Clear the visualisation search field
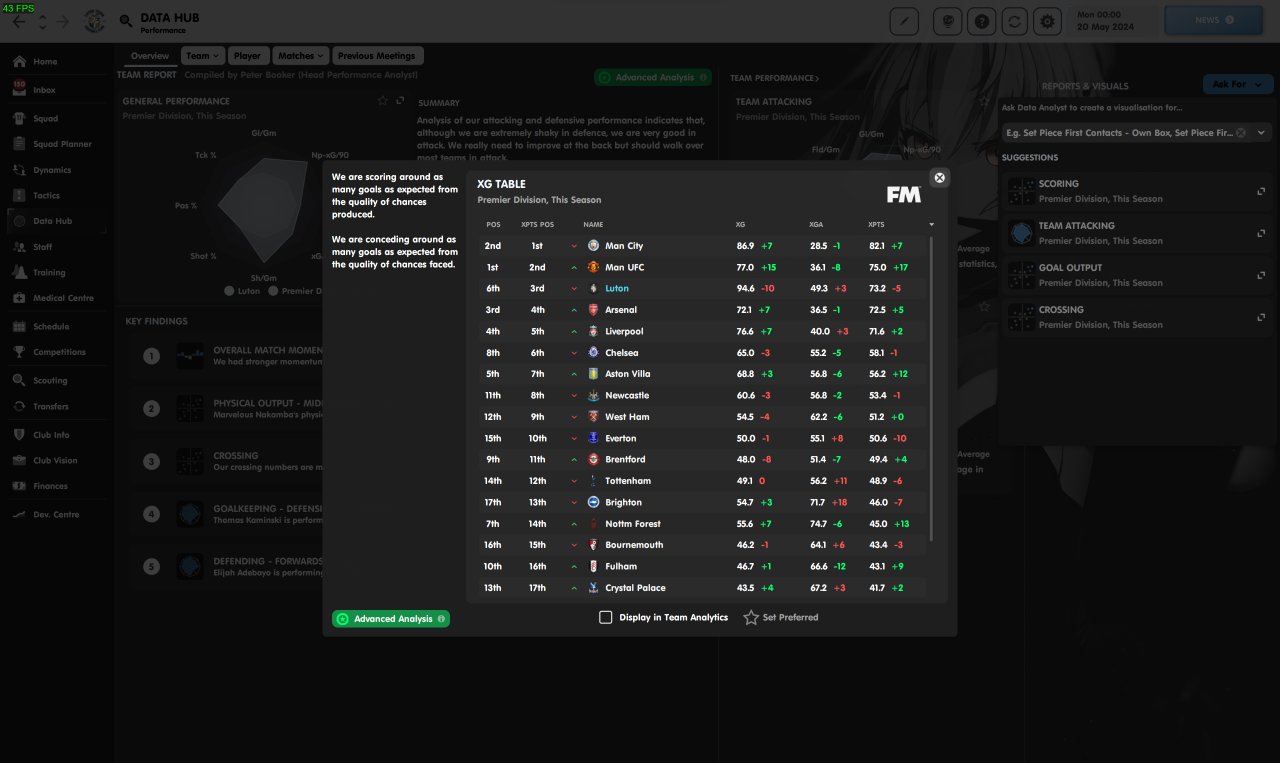The height and width of the screenshot is (763, 1280). pos(1241,132)
